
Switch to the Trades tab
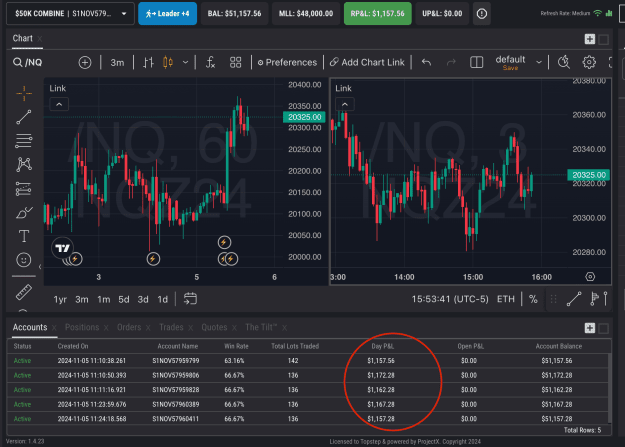coord(171,327)
